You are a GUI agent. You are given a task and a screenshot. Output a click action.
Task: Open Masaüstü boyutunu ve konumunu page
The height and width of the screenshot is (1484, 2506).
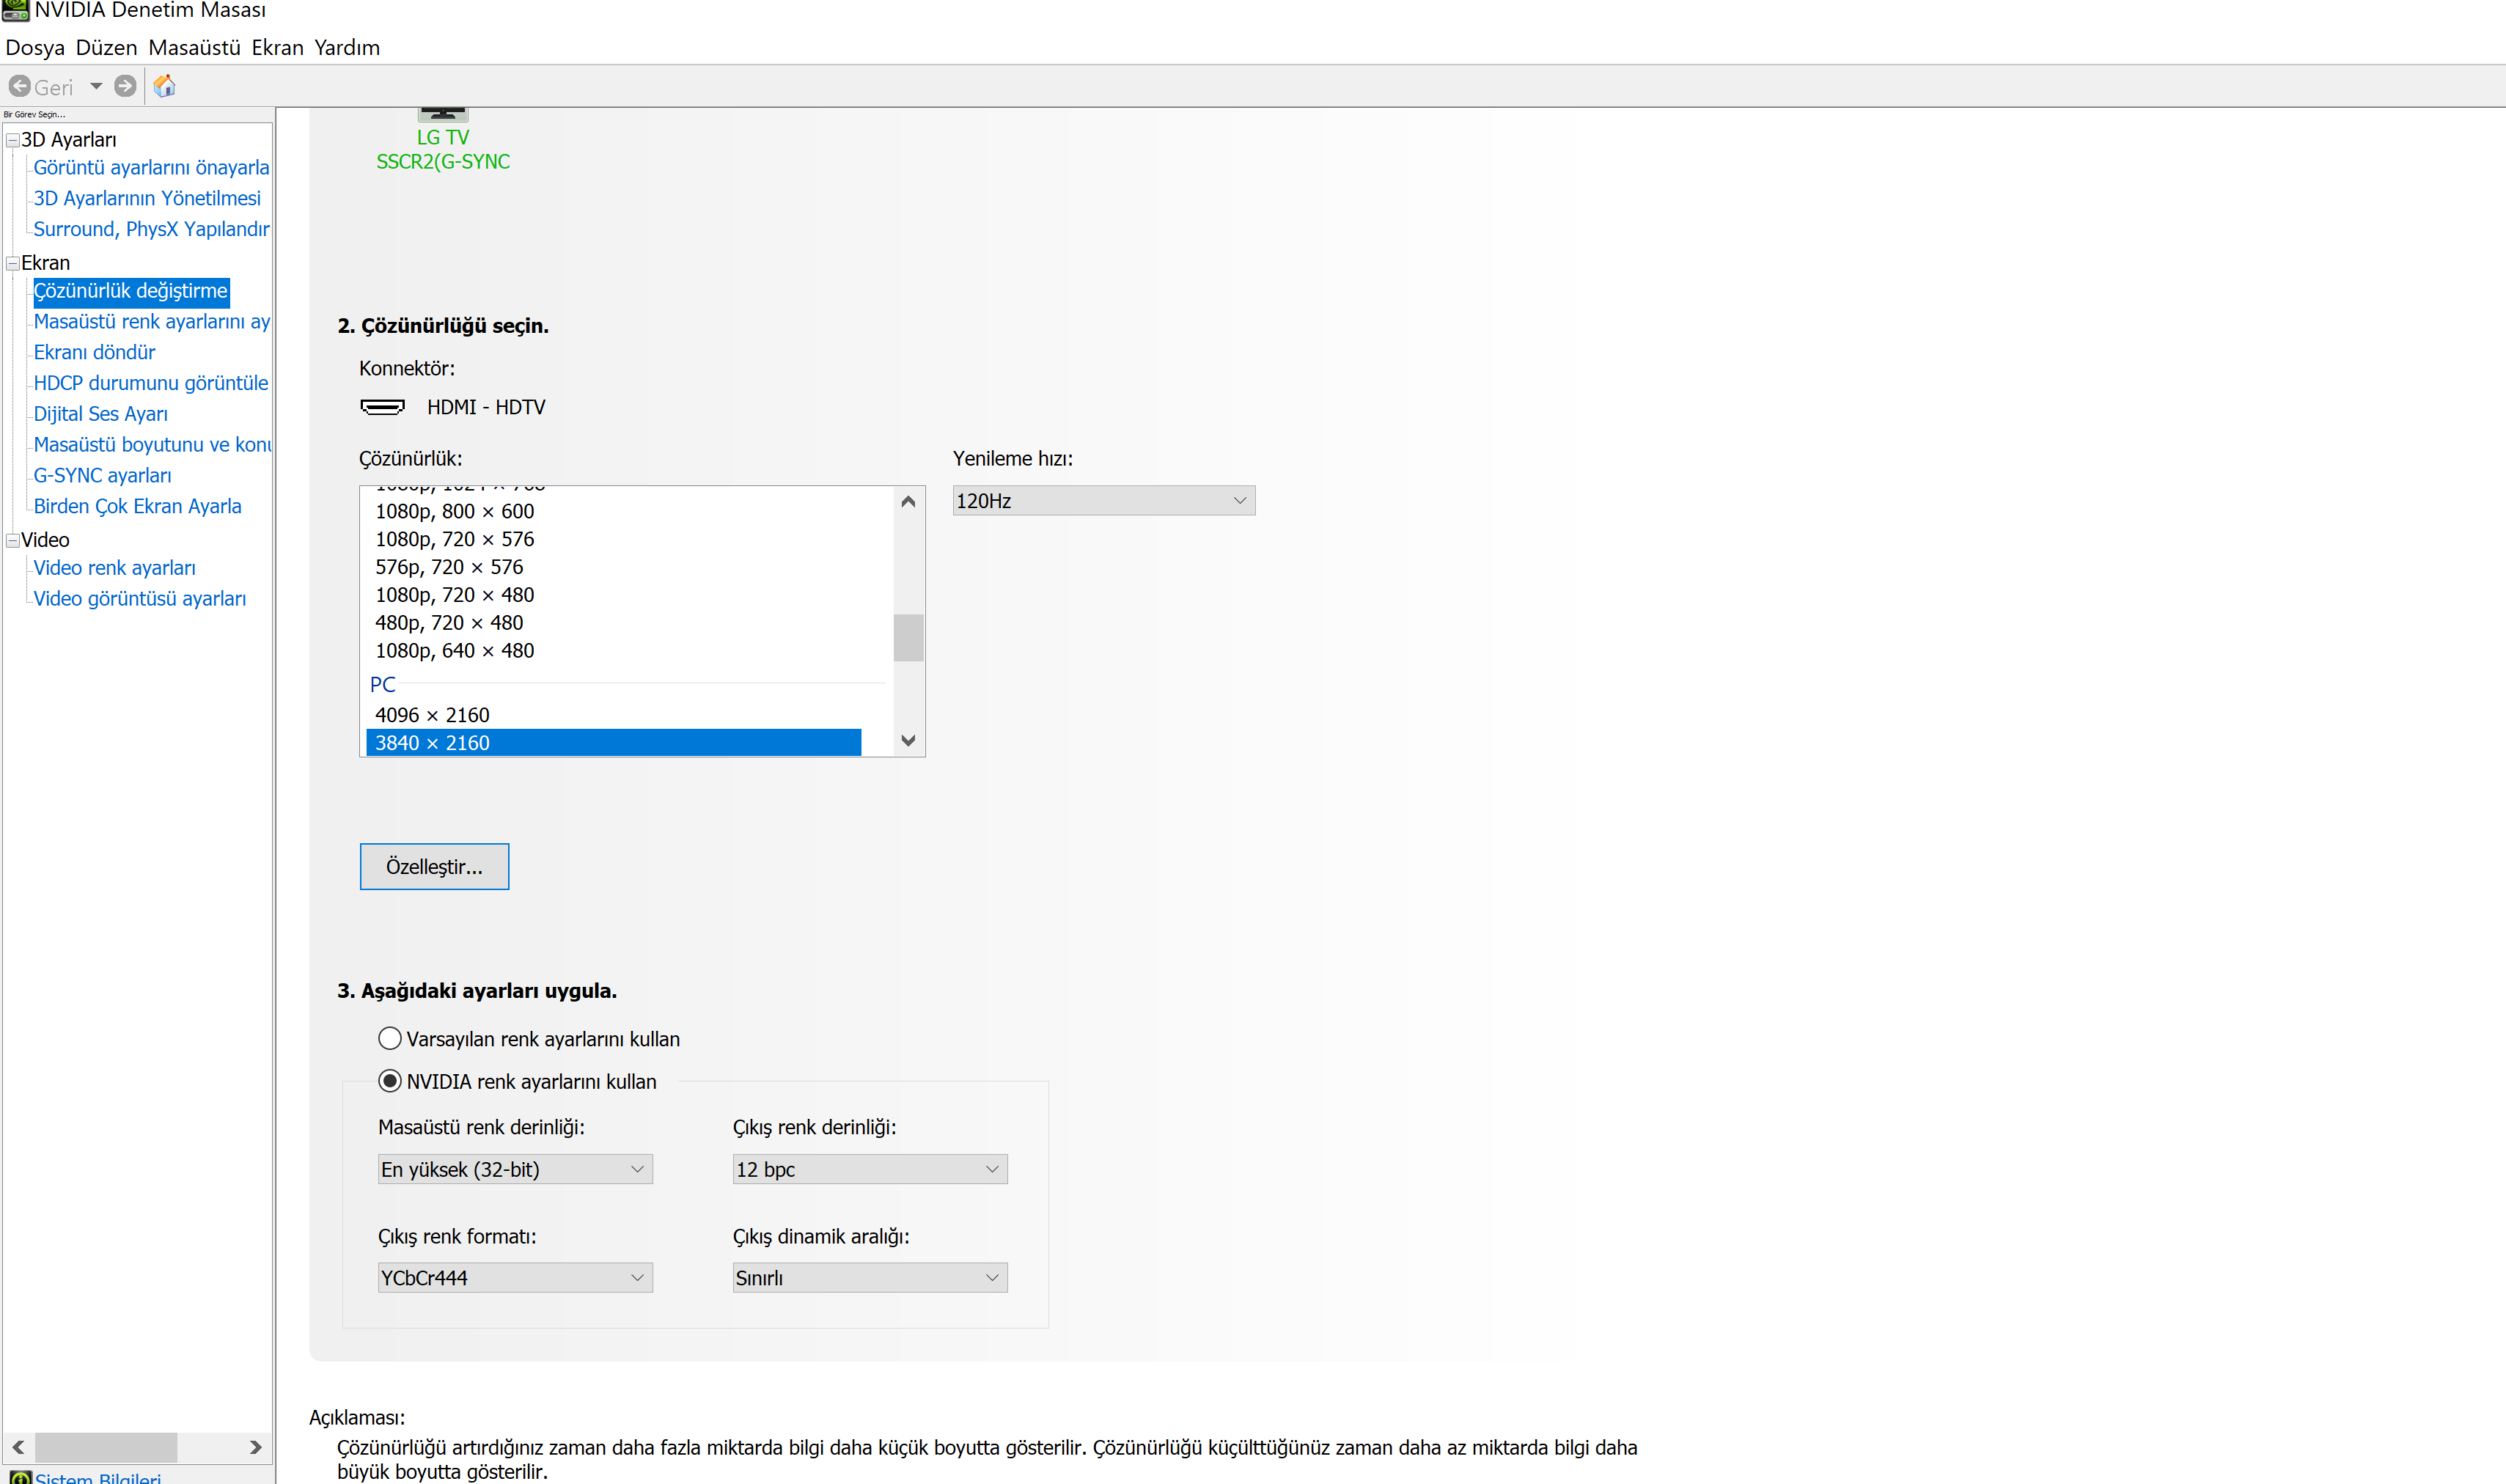tap(151, 445)
